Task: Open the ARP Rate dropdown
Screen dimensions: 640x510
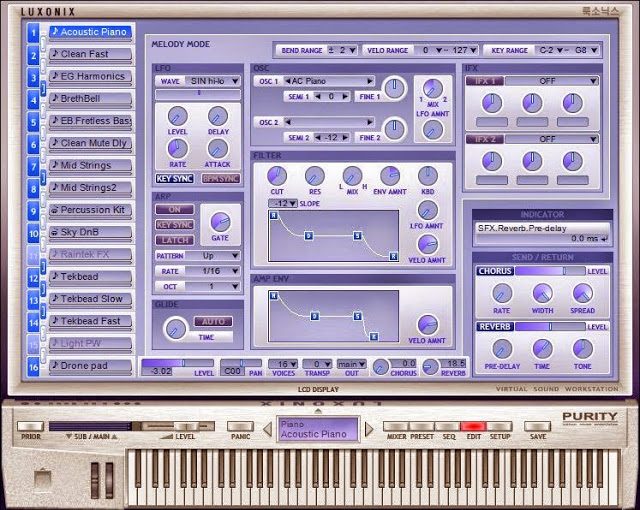Action: coord(213,271)
